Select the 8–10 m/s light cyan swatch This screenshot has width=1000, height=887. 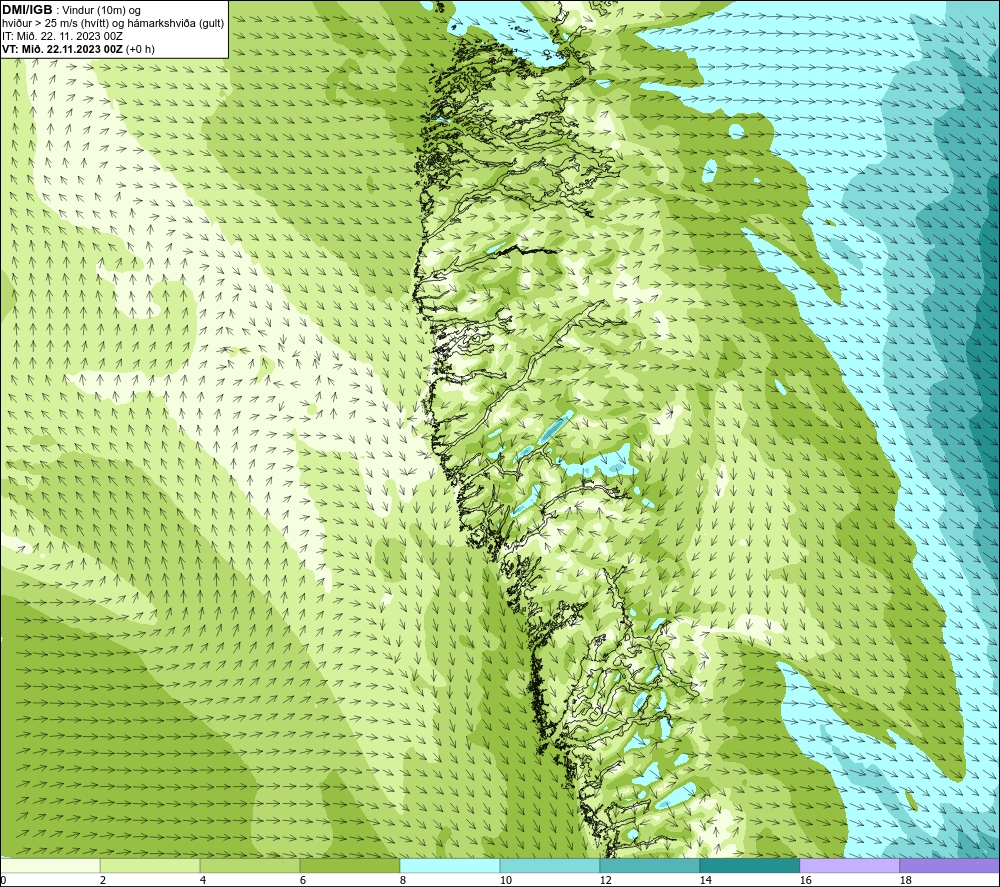coord(450,866)
